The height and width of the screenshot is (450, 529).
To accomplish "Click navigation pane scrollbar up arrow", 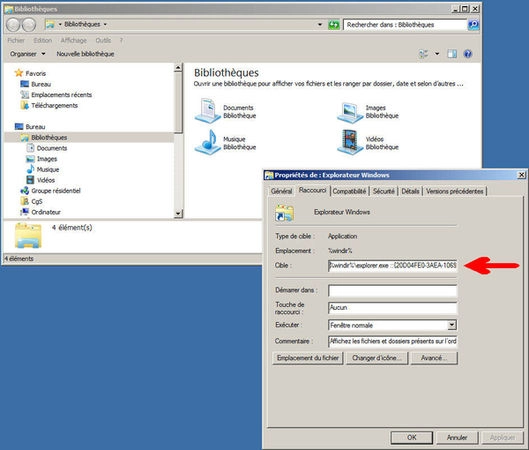I will tap(178, 67).
